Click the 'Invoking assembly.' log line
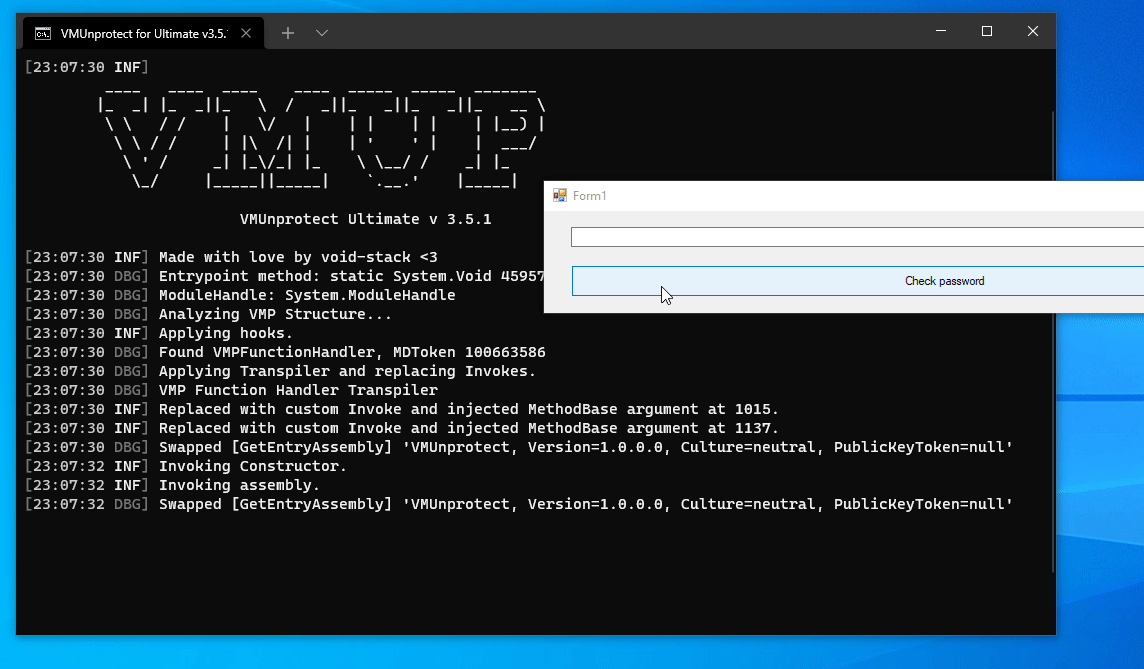The image size is (1144, 669). pyautogui.click(x=172, y=484)
